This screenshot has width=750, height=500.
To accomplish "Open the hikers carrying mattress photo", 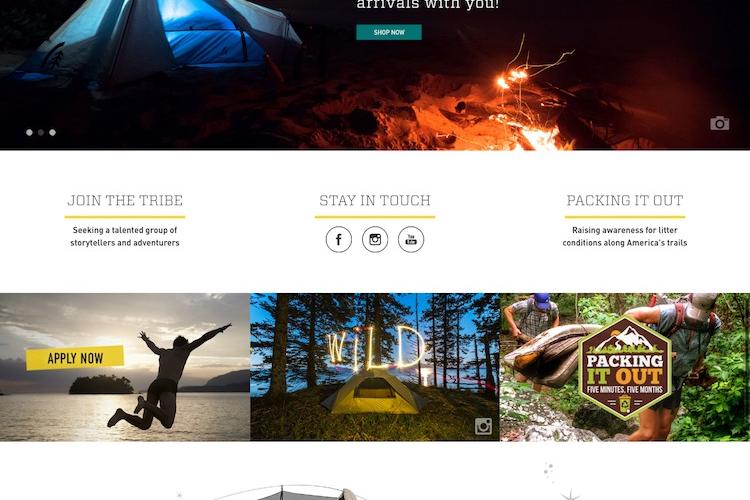I will [625, 367].
